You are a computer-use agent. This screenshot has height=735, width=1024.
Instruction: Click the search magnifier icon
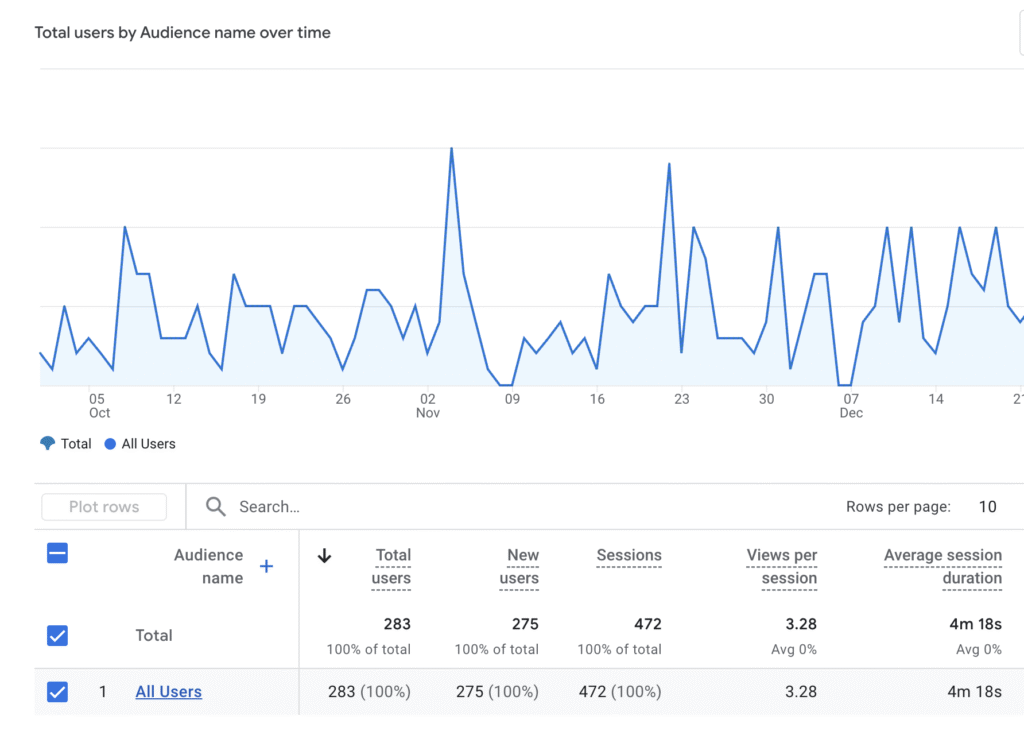point(215,507)
